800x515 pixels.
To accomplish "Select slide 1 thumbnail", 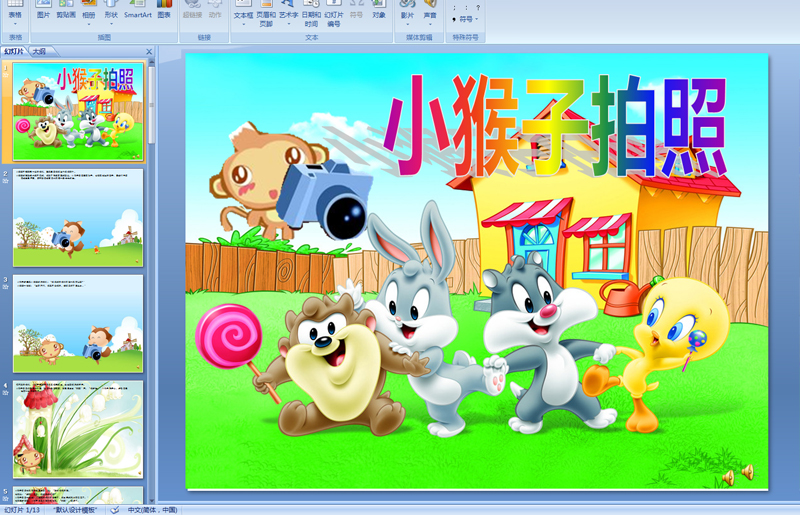I will click(78, 111).
